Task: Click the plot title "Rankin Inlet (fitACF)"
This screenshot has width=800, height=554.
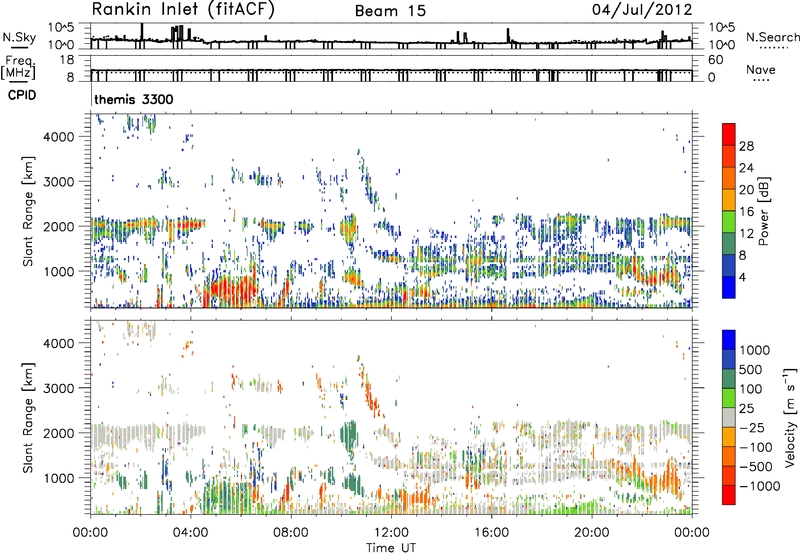Action: [183, 10]
